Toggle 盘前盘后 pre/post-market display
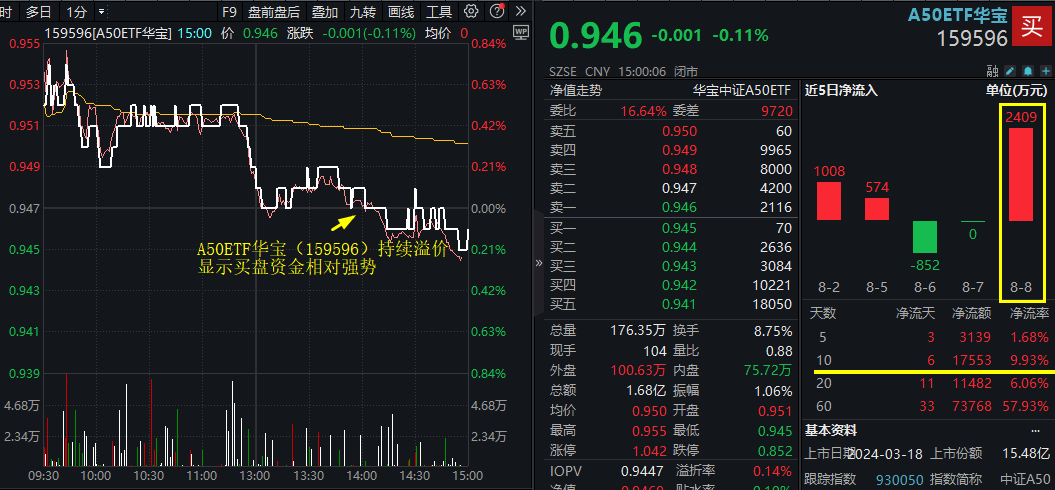 pos(273,12)
